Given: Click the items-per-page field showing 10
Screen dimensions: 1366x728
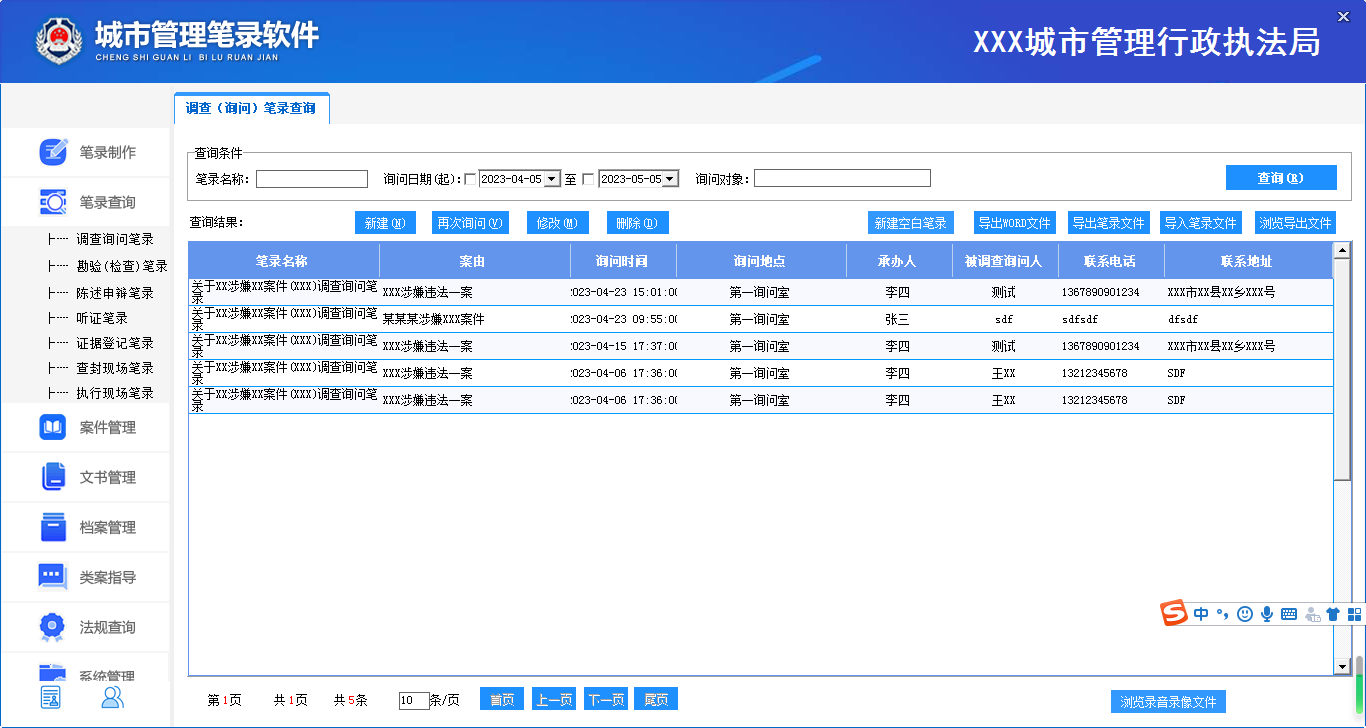Looking at the screenshot, I should (413, 700).
